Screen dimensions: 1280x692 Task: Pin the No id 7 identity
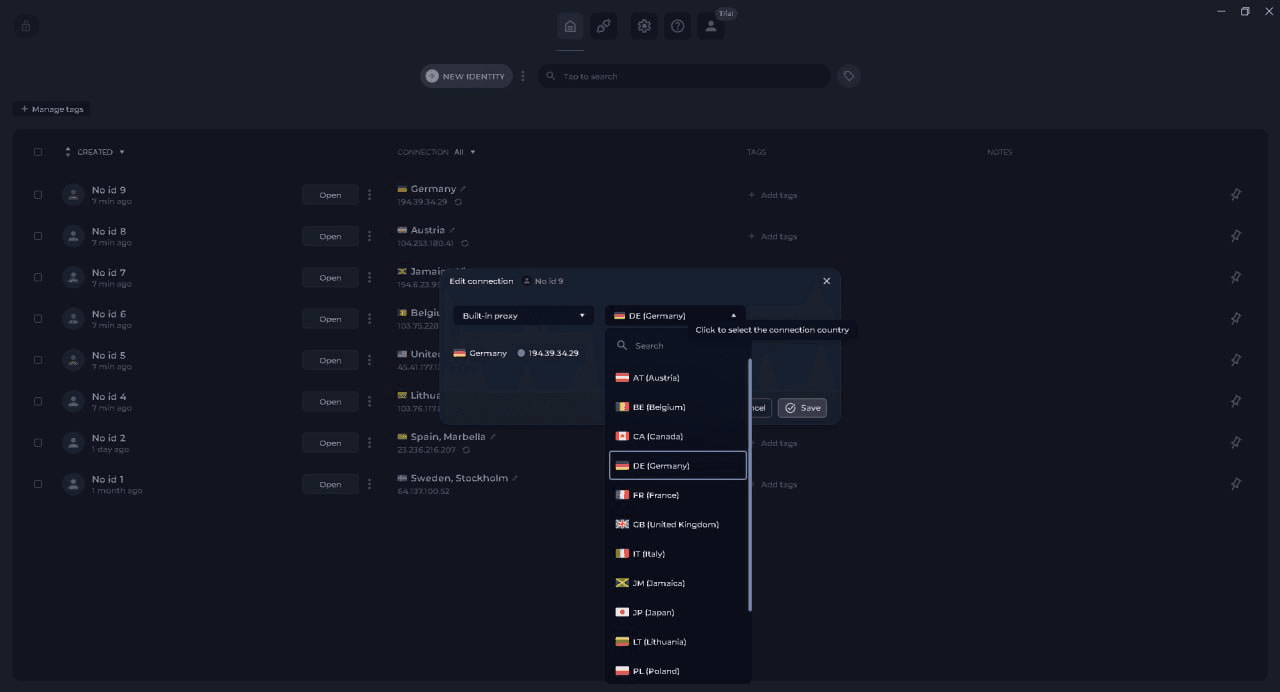pyautogui.click(x=1236, y=277)
